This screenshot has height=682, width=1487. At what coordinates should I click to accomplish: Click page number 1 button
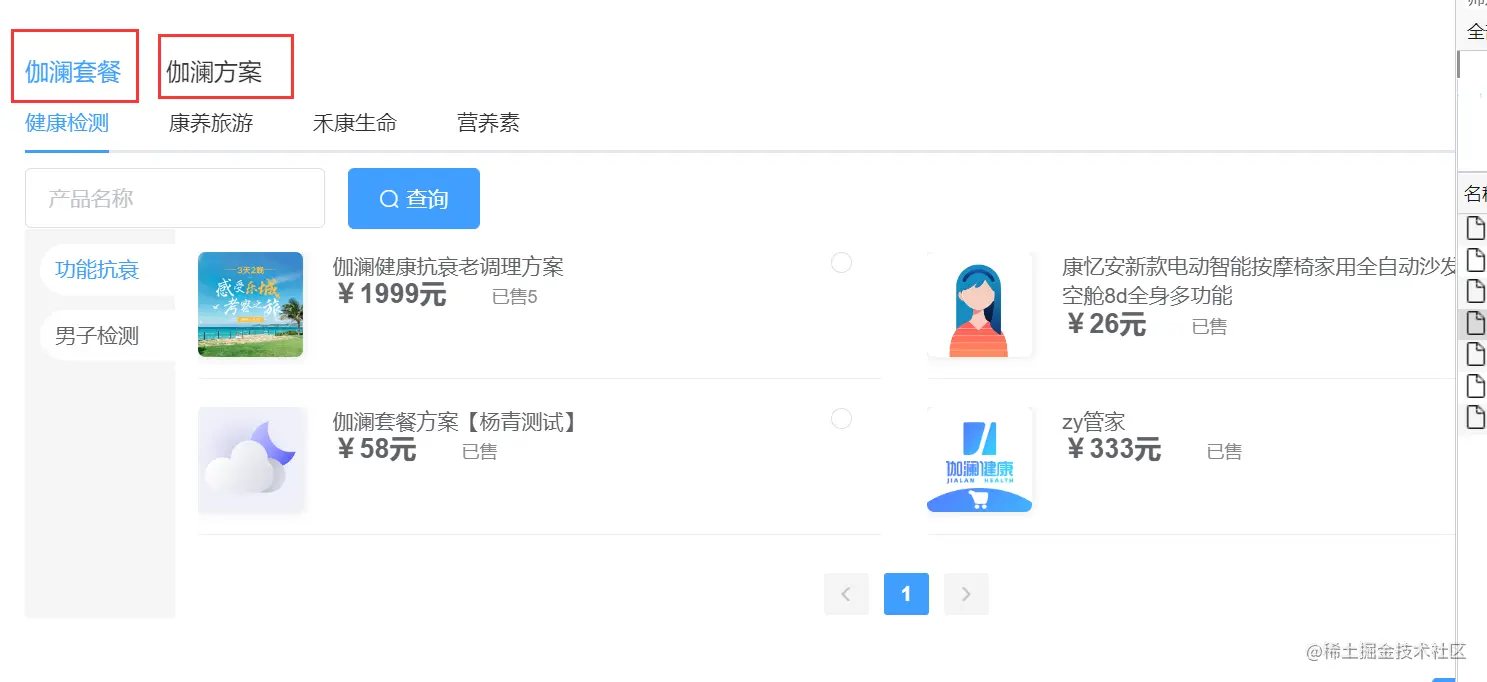click(x=906, y=594)
